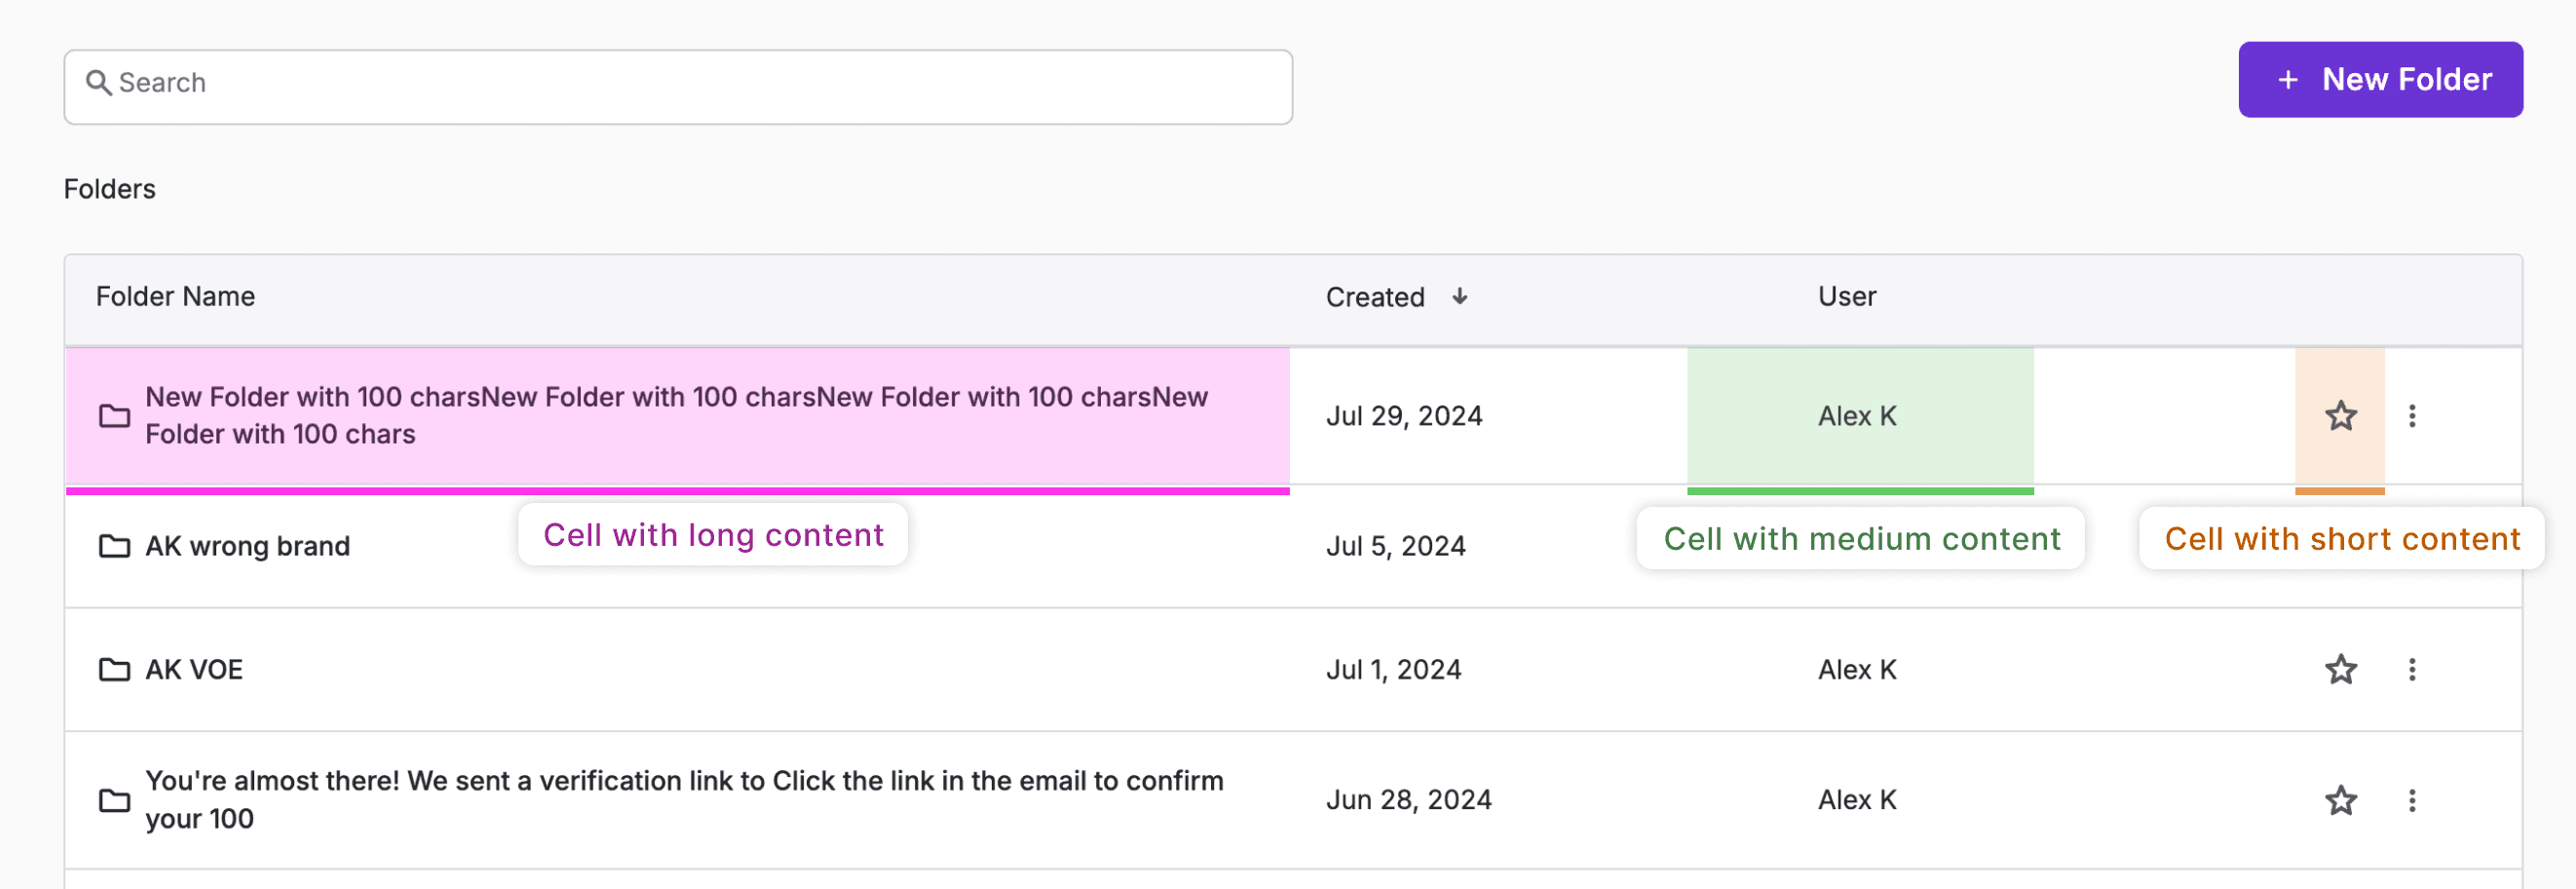This screenshot has height=889, width=2576.
Task: Open kebab menu for the Jul 29, 2024 folder
Action: 2412,415
